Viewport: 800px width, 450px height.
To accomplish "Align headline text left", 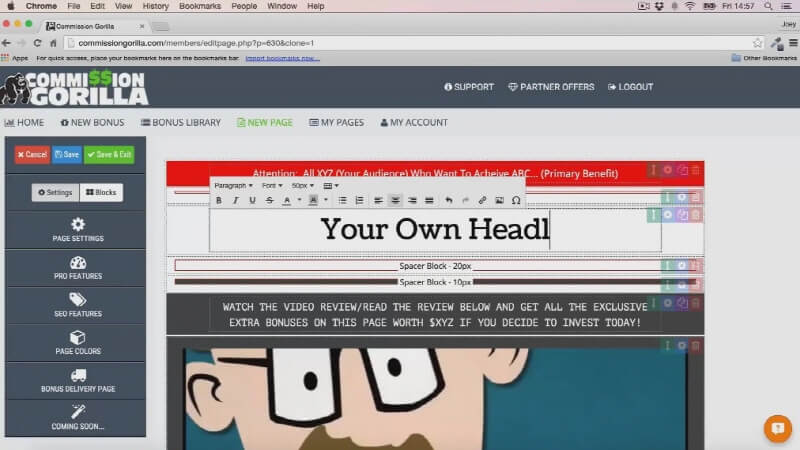I will (x=378, y=201).
